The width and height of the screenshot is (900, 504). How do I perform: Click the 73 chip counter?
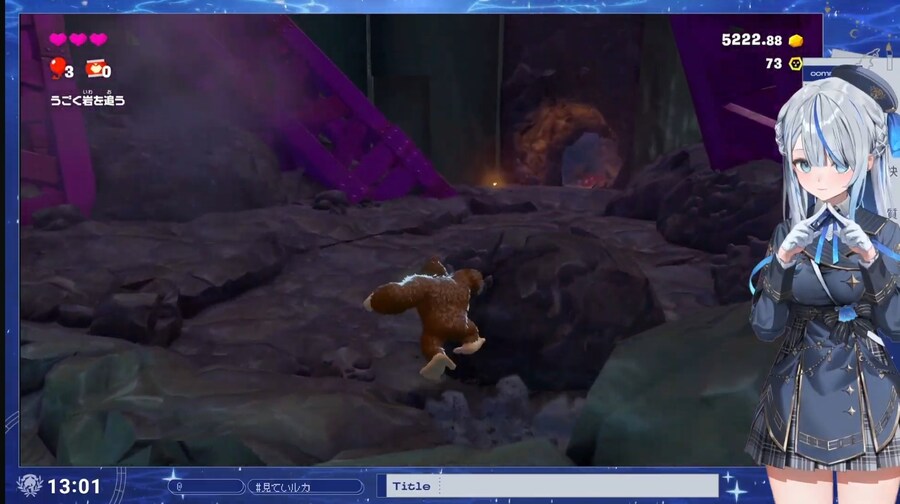[x=774, y=64]
